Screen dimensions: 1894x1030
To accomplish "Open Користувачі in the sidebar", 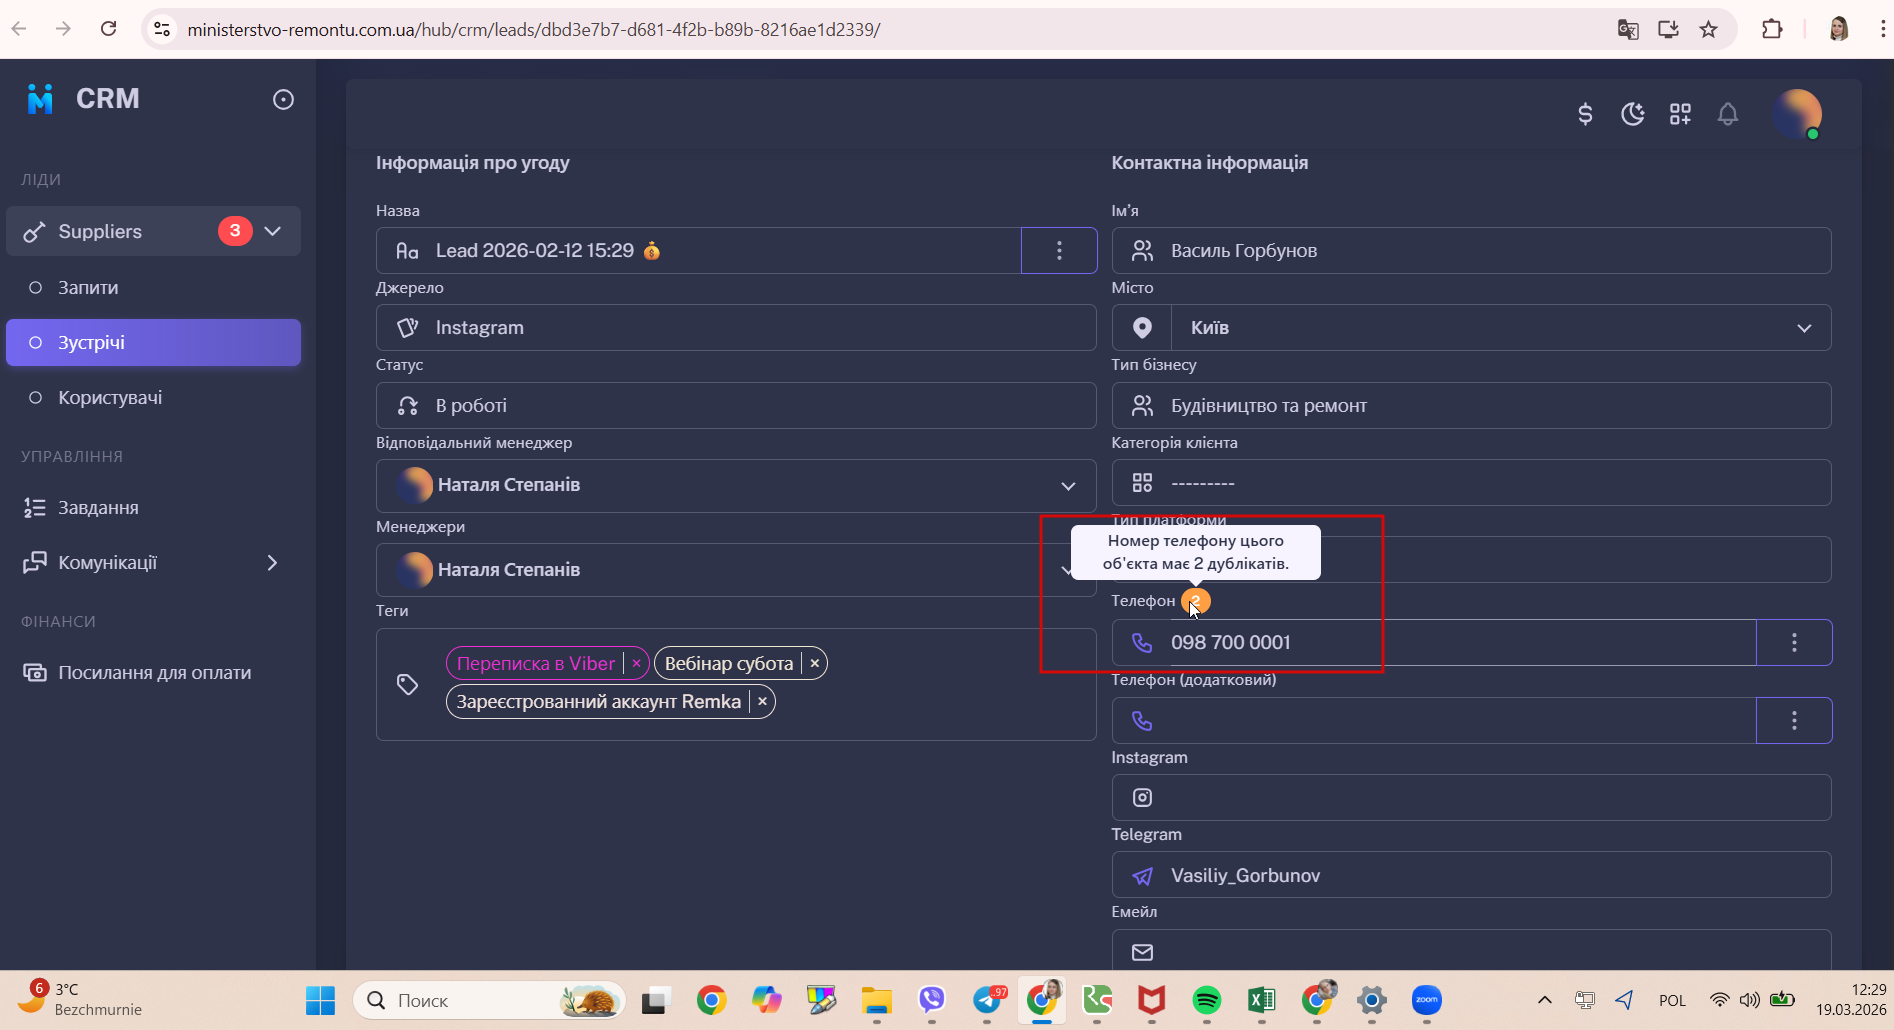I will click(x=110, y=397).
